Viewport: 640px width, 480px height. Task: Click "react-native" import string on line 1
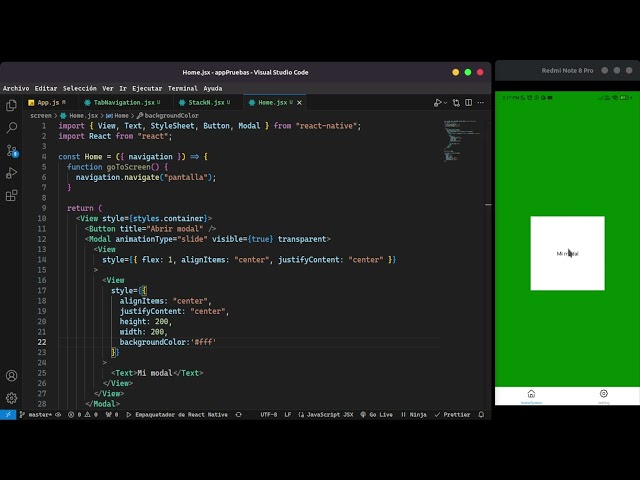[x=326, y=126]
